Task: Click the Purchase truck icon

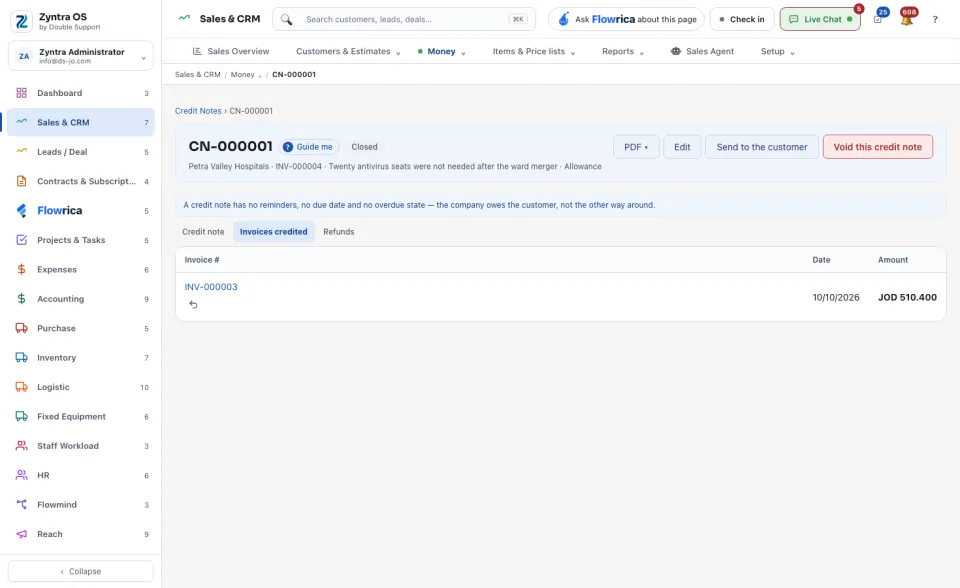Action: click(21, 328)
